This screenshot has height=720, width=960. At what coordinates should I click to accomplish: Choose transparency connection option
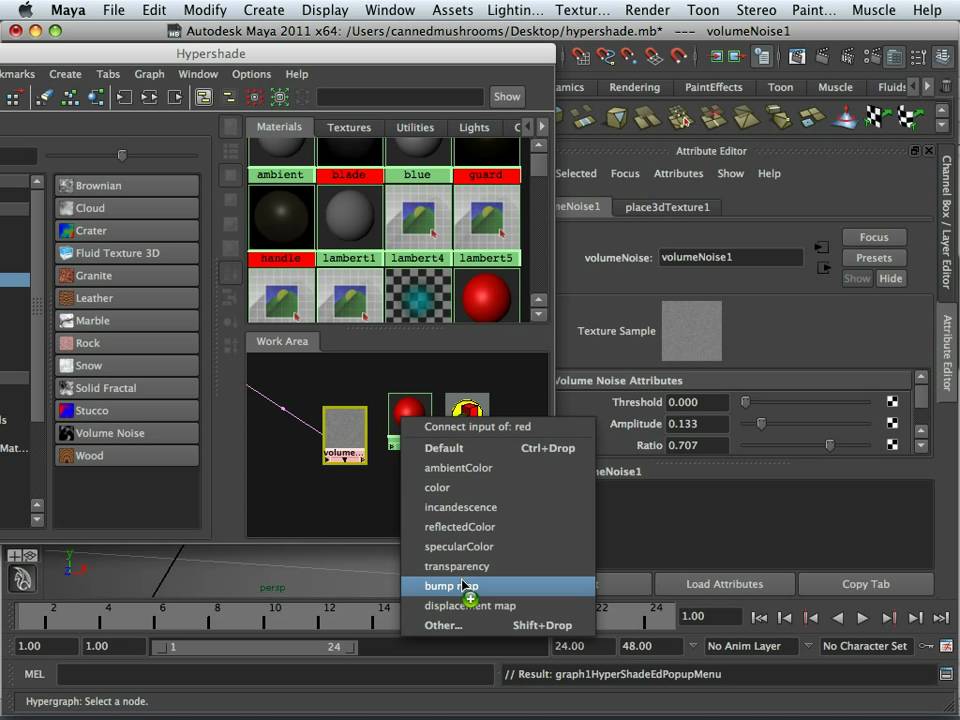tap(498, 566)
